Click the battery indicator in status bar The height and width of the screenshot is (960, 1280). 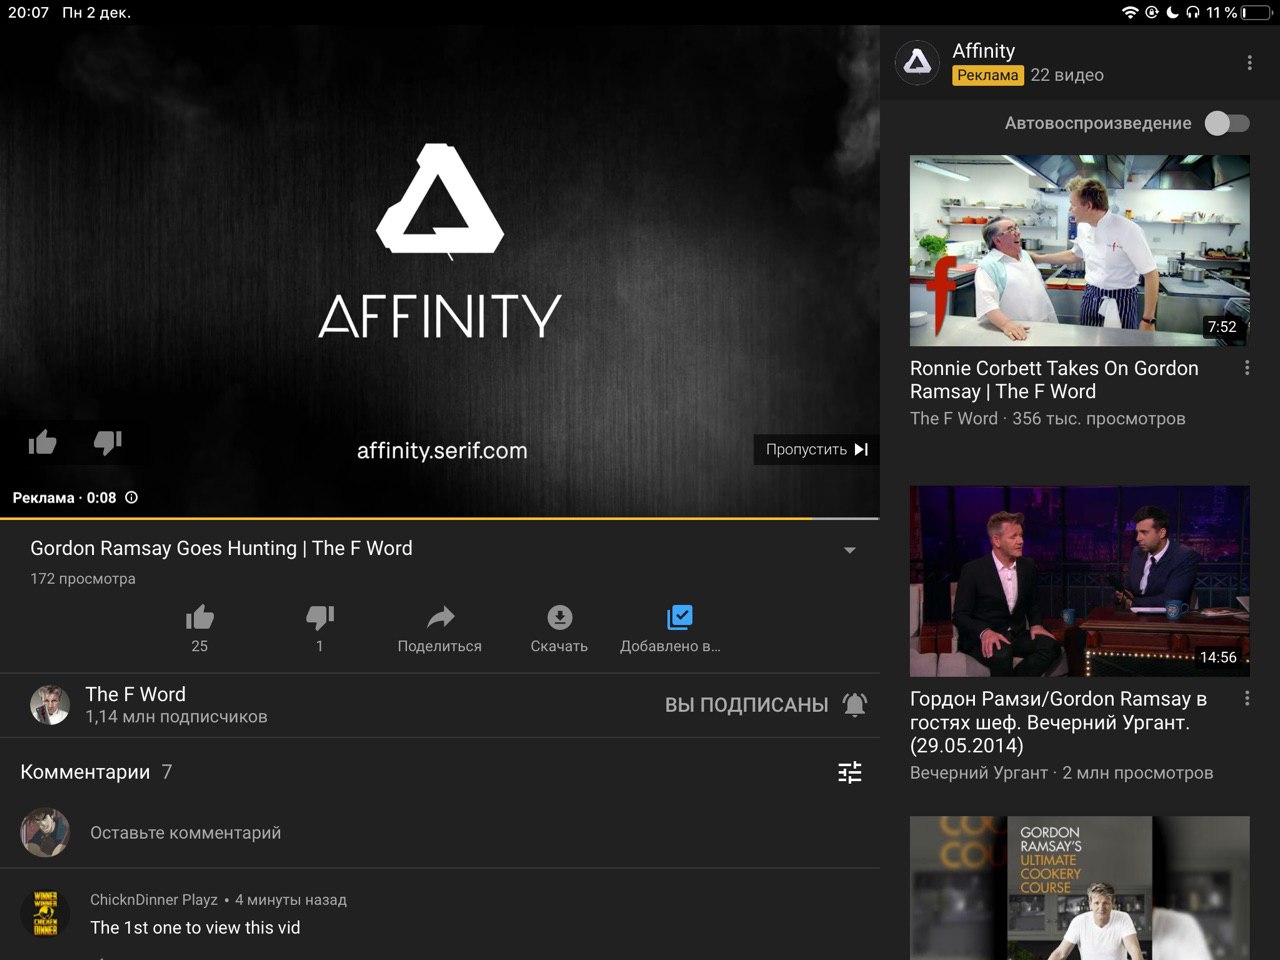[1257, 13]
